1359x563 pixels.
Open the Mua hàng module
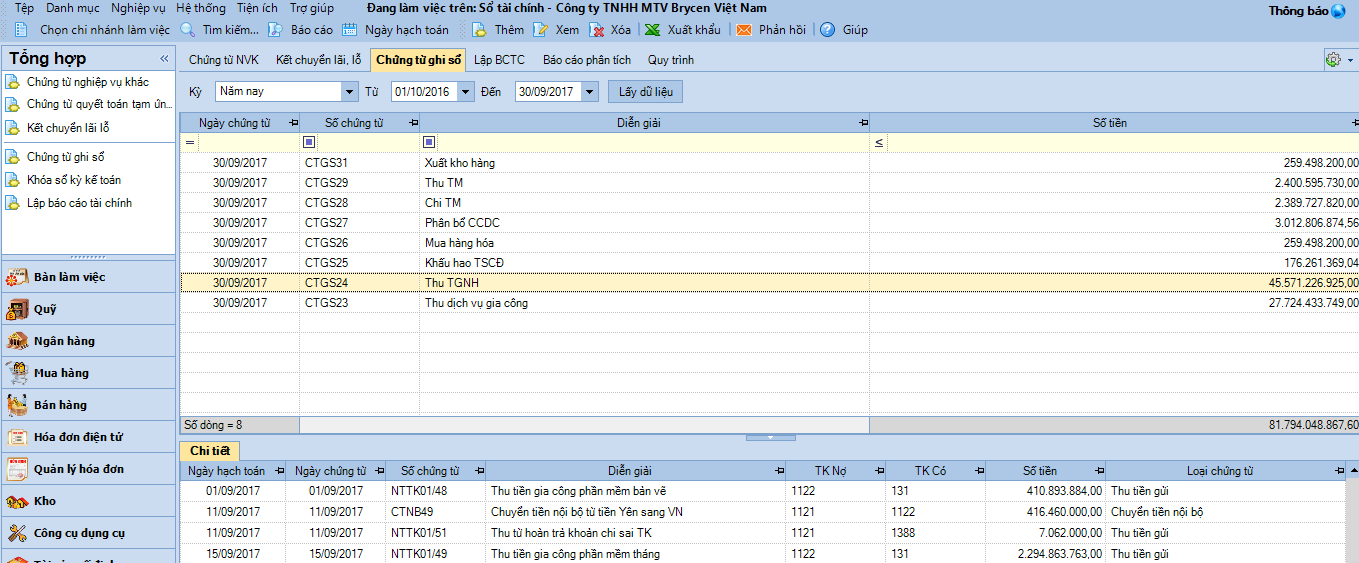(88, 373)
